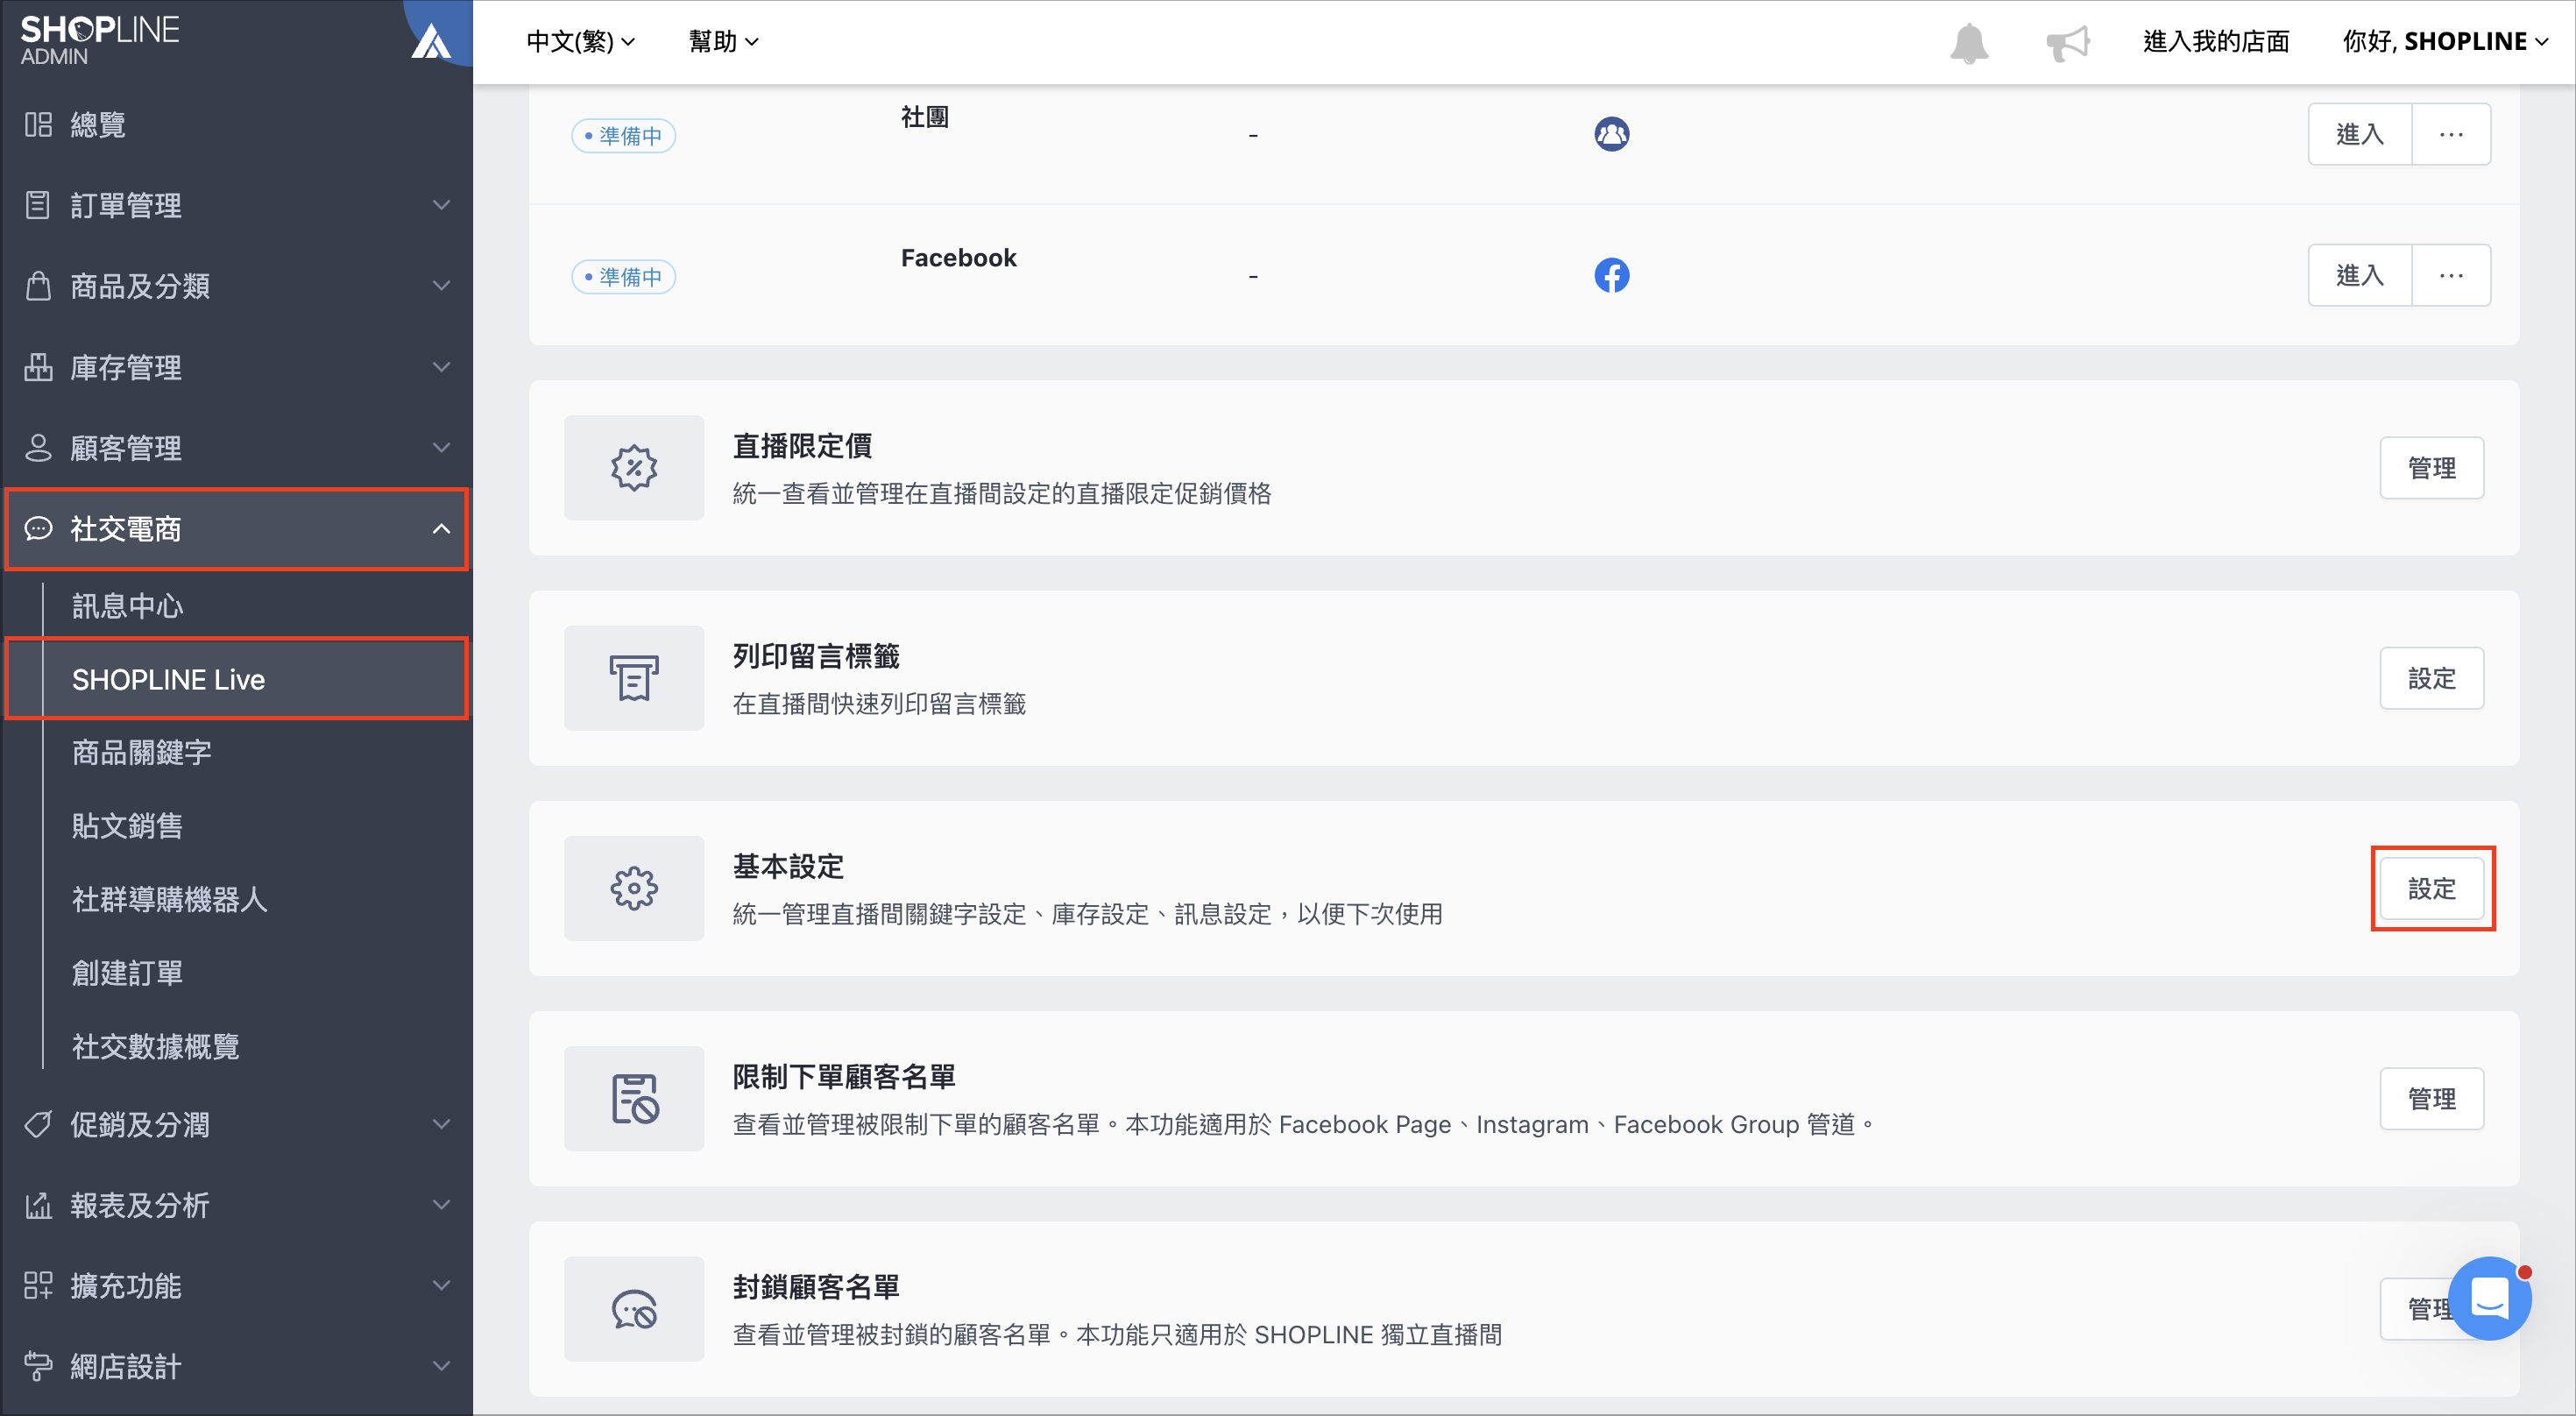
Task: Click the 庫存管理 inventory icon
Action: (x=38, y=367)
